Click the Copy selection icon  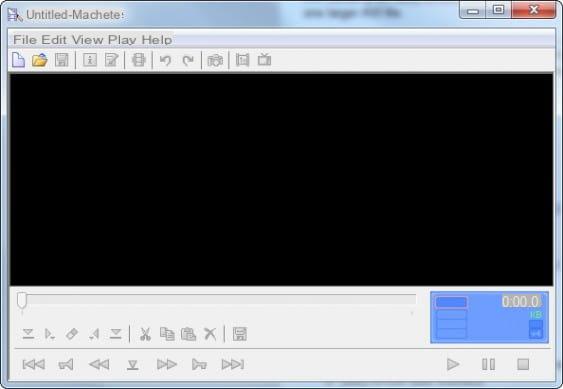click(167, 334)
